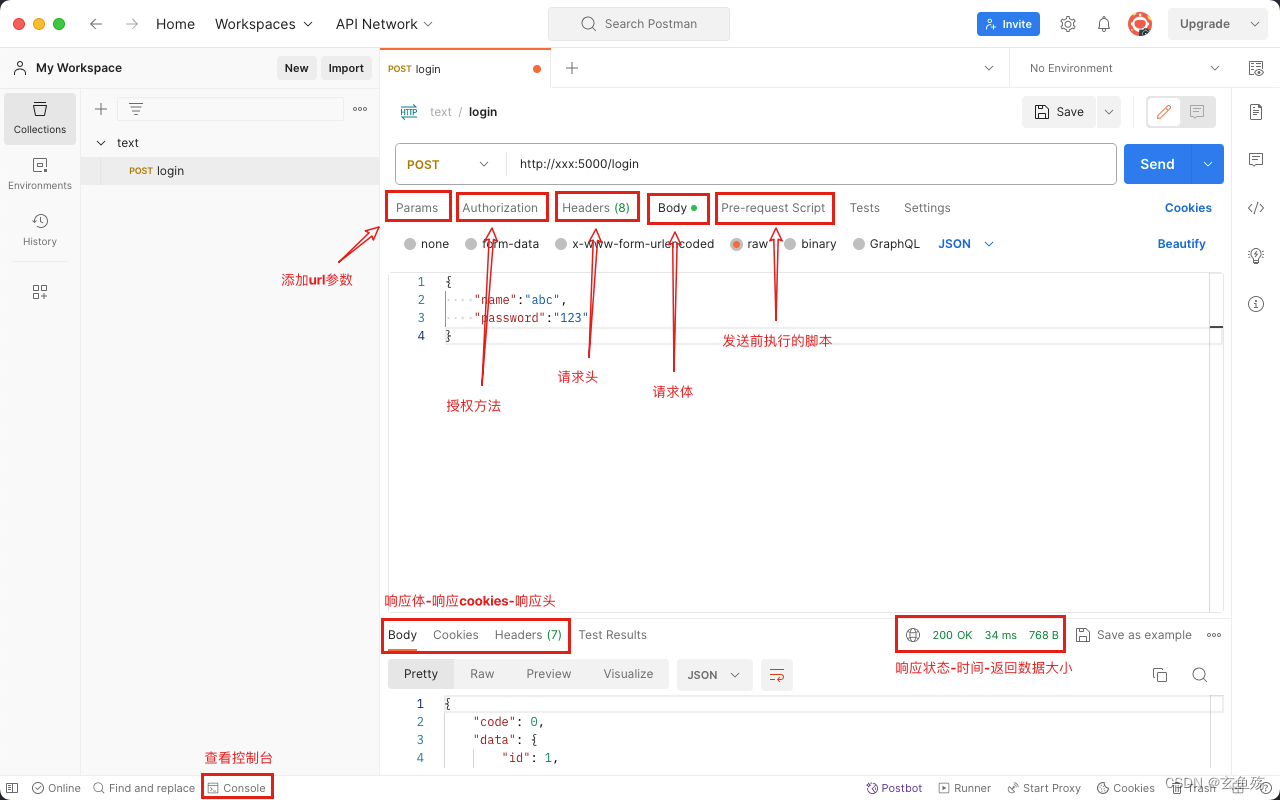Click Save as example
The height and width of the screenshot is (800, 1280).
coord(1134,635)
